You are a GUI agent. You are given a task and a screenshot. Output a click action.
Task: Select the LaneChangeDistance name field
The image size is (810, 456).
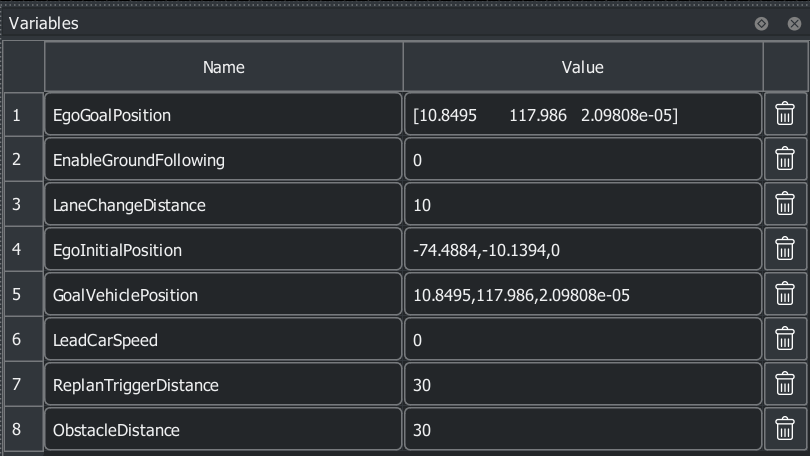pos(223,205)
